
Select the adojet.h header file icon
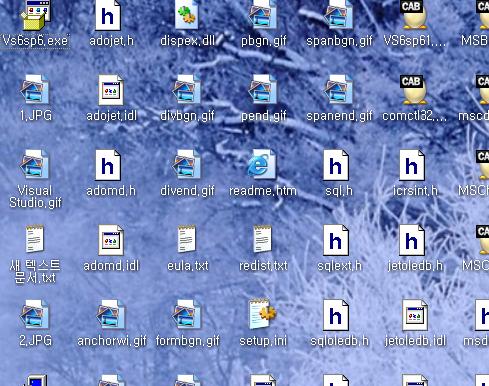(x=108, y=15)
